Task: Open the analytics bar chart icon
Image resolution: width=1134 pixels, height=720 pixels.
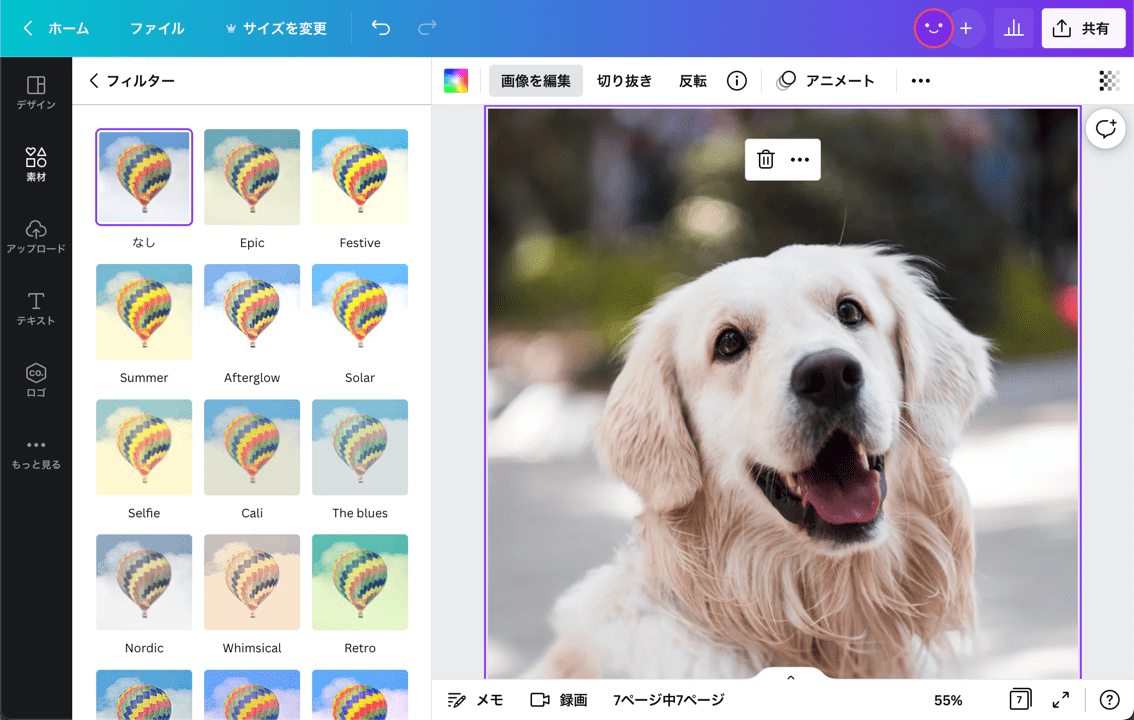Action: pos(1013,28)
